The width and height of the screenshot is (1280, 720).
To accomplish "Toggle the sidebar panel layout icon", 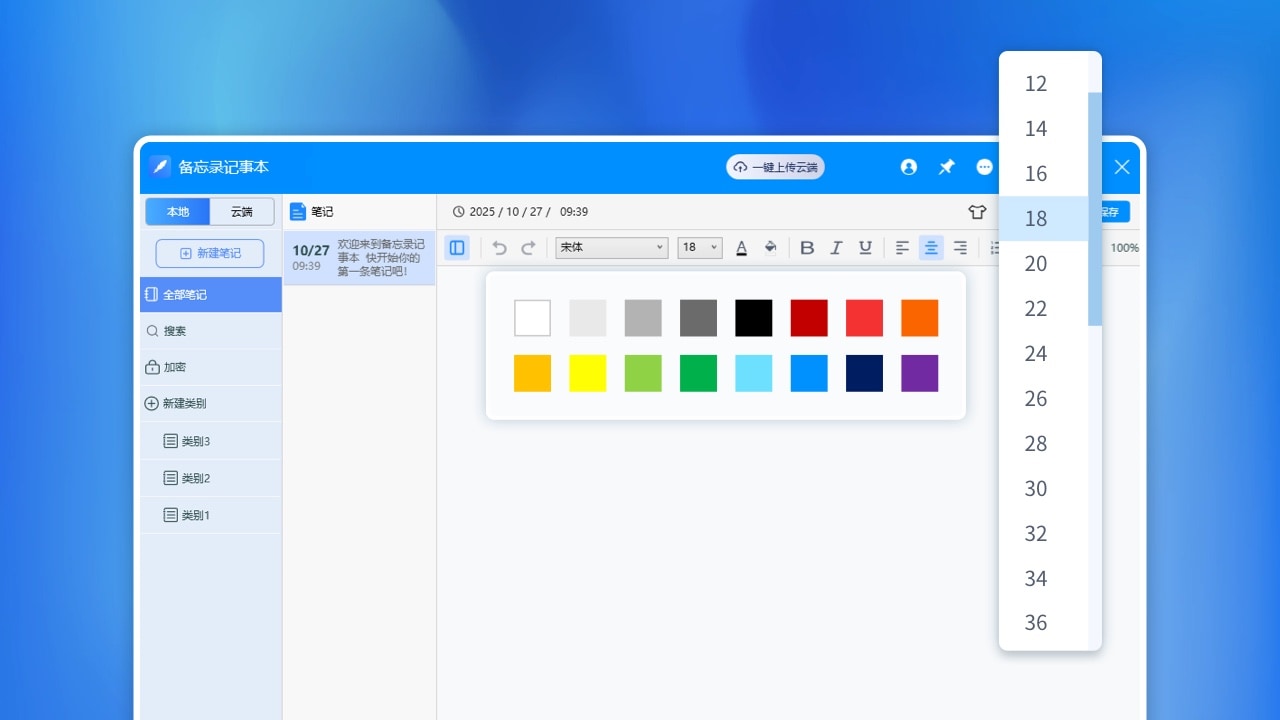I will pos(457,248).
